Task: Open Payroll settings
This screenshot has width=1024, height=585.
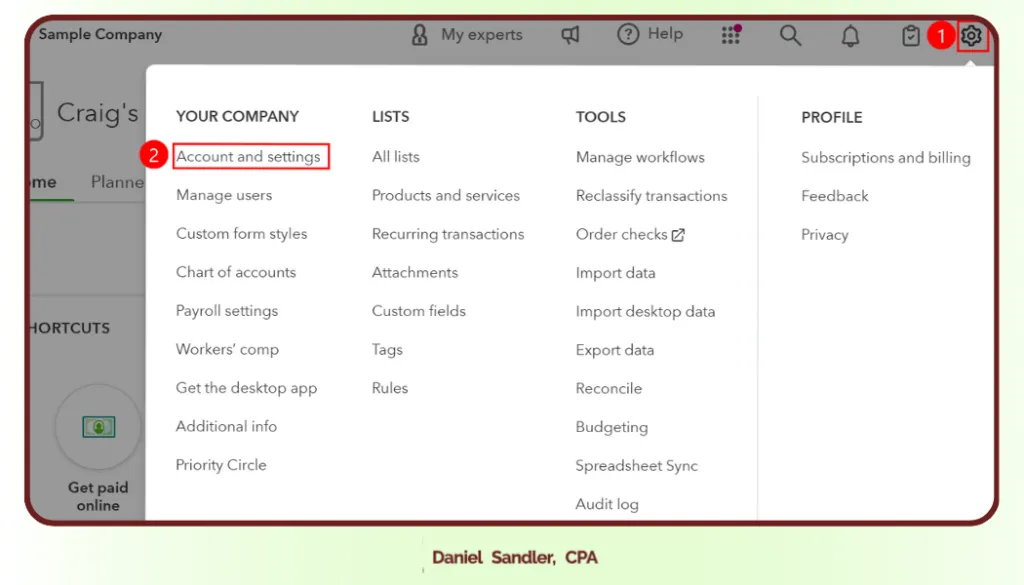Action: point(227,311)
